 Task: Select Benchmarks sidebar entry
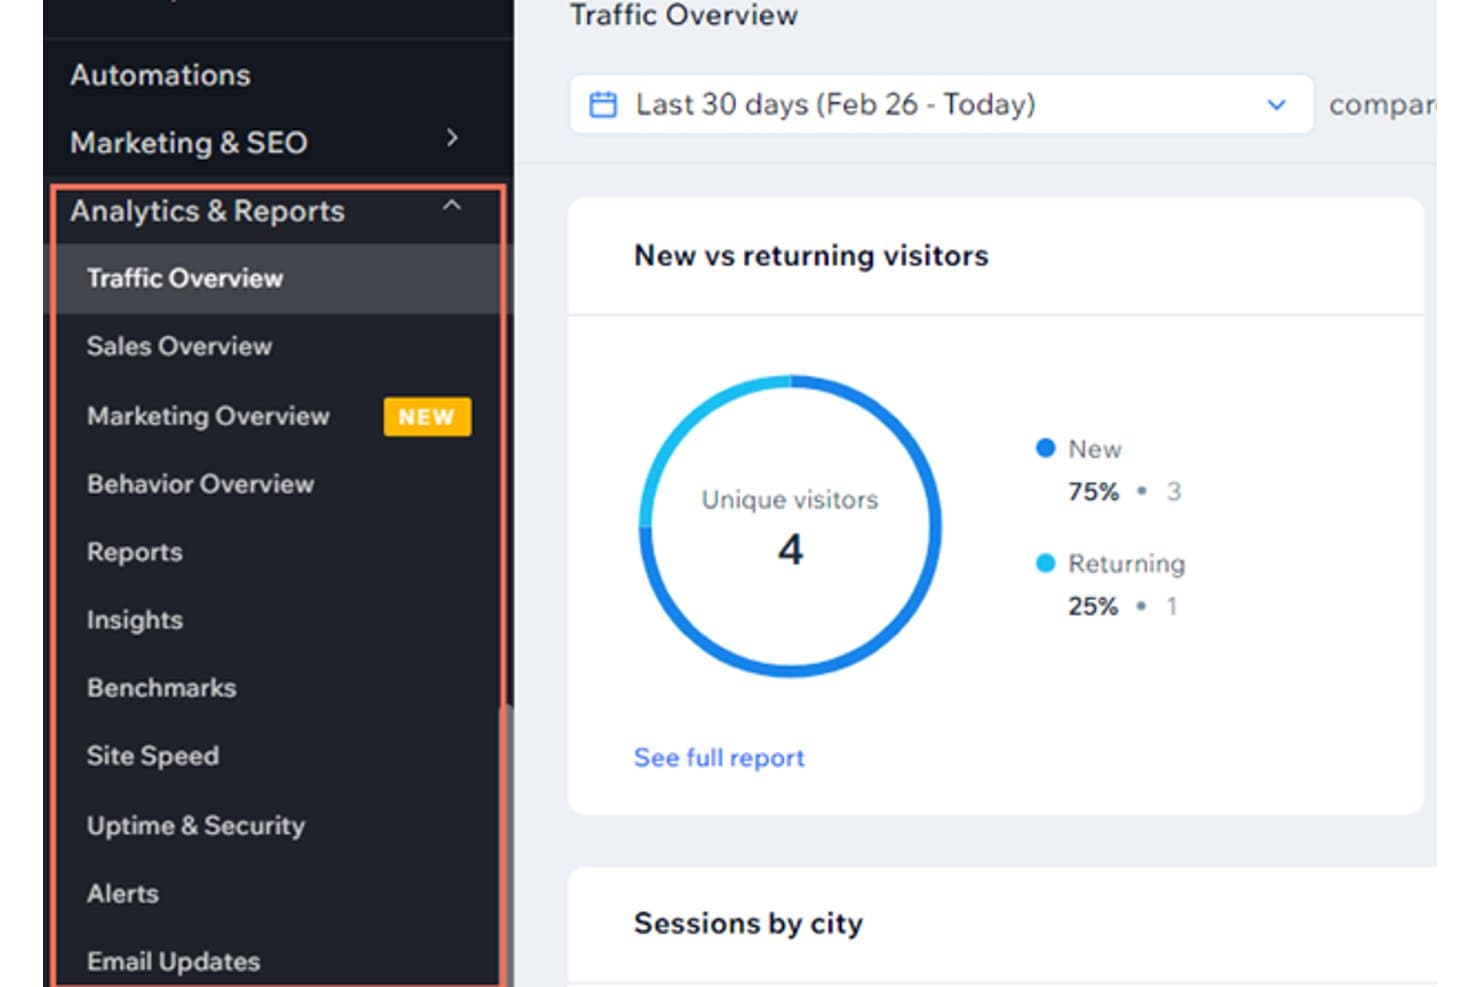point(161,688)
